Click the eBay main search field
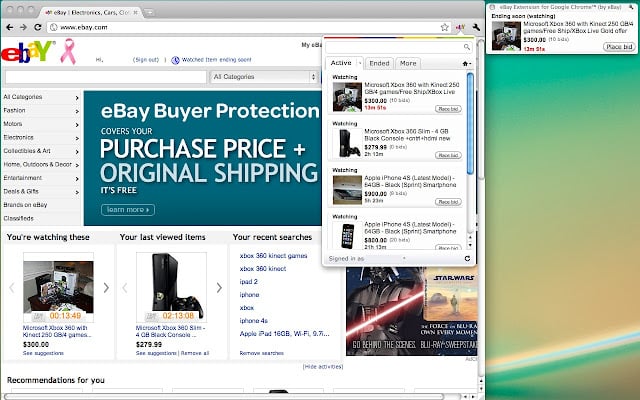This screenshot has width=640, height=400. [x=106, y=77]
